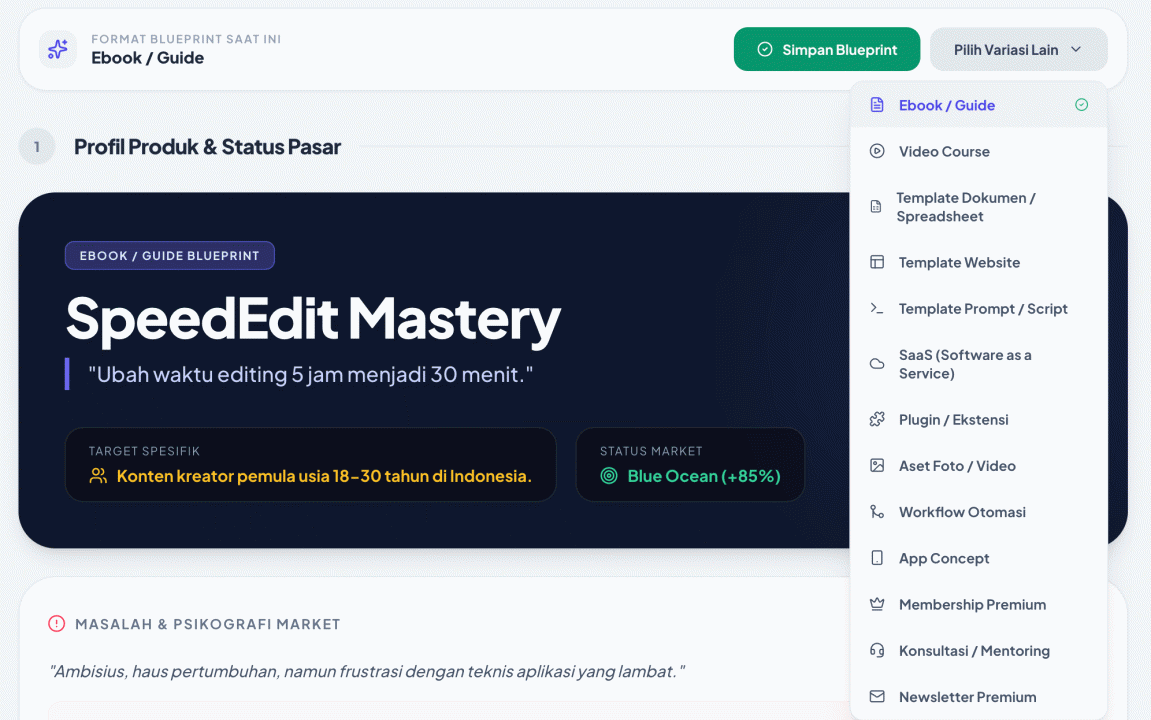Click the workflow icon beside Workflow Otomasi
This screenshot has height=720, width=1151.
(x=877, y=512)
